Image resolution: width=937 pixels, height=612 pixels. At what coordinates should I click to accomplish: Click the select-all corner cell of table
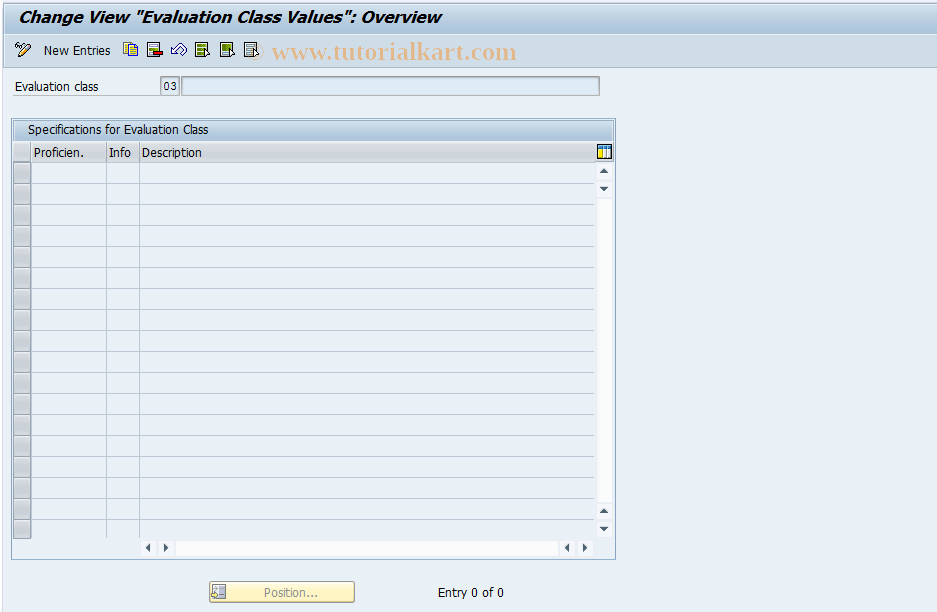click(x=22, y=152)
